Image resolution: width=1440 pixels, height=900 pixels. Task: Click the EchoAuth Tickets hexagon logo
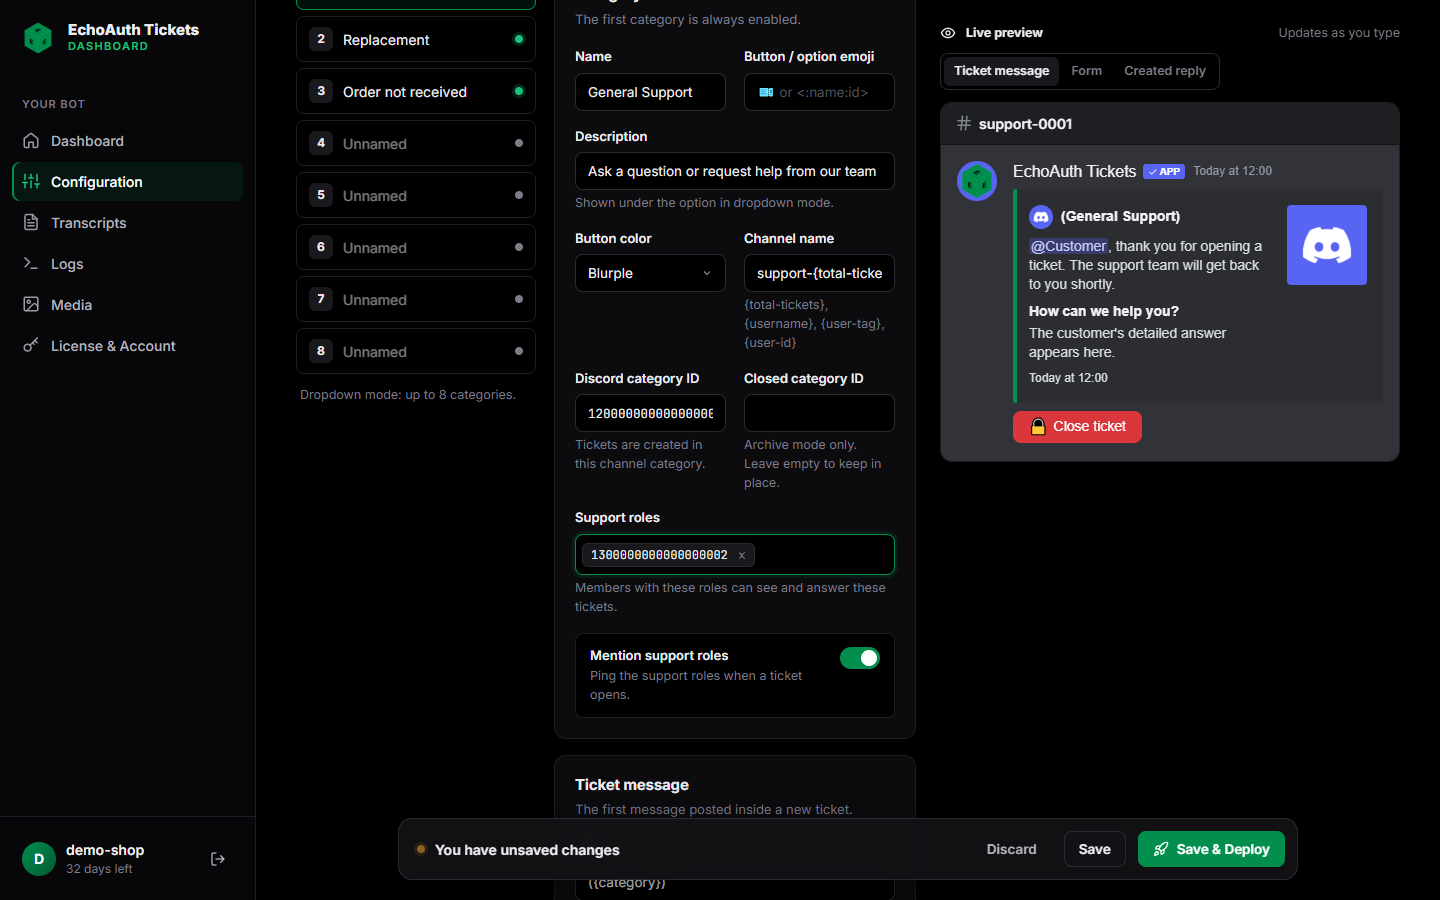click(38, 38)
